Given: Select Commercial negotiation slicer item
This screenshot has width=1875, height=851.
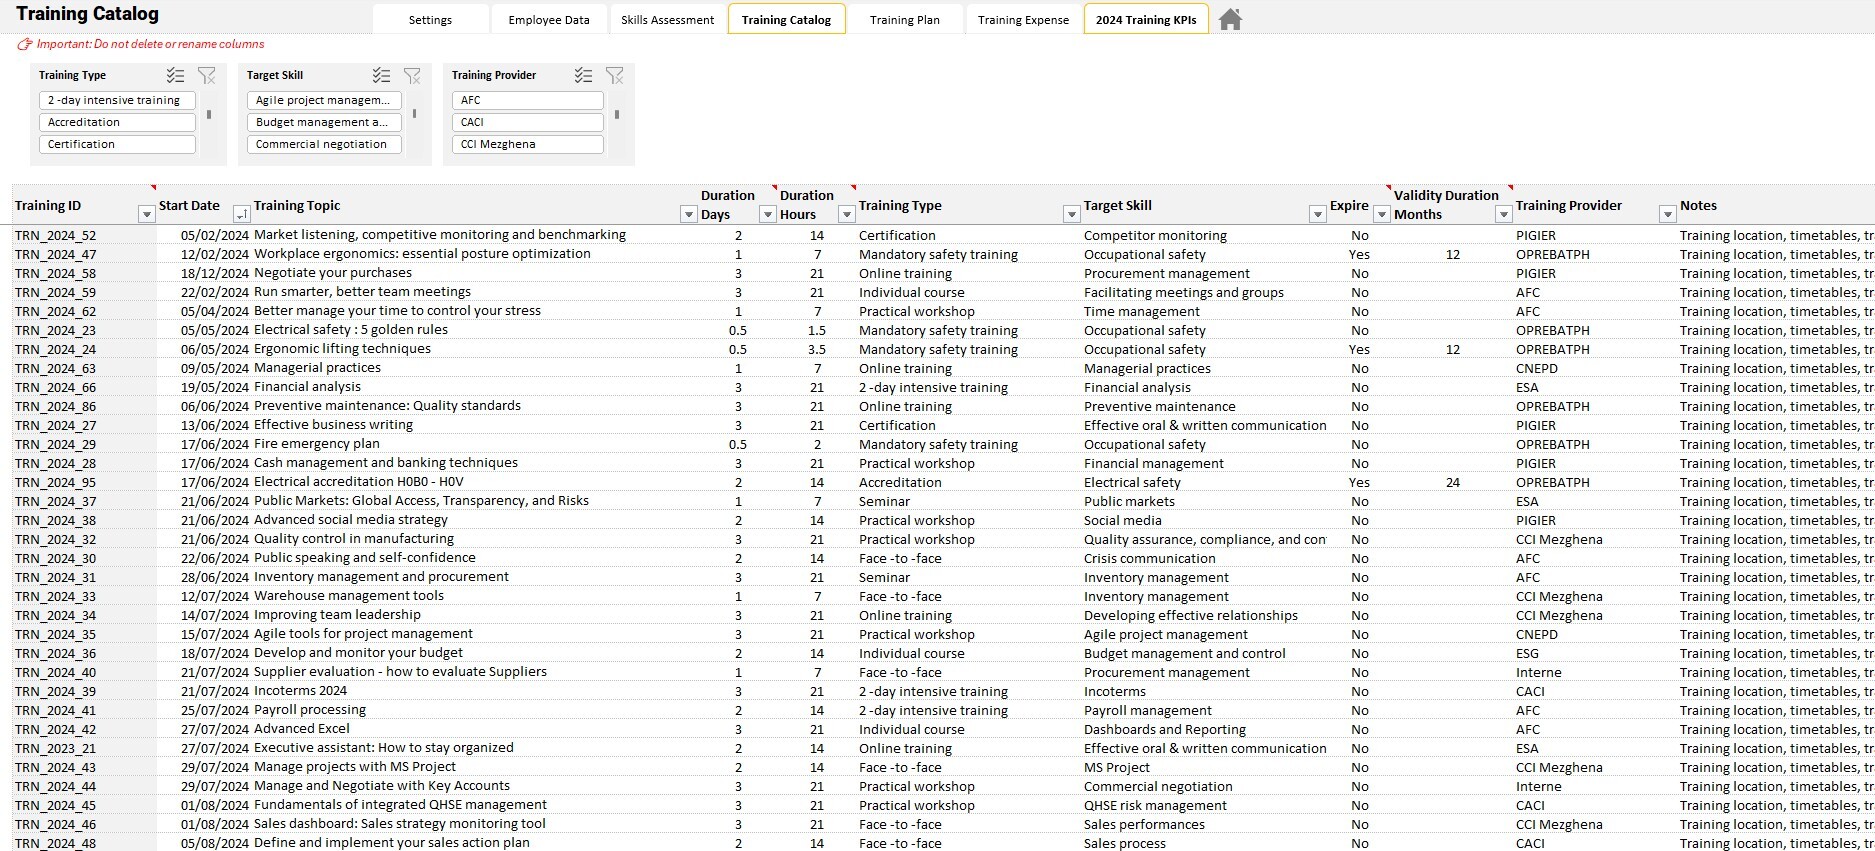Looking at the screenshot, I should [x=324, y=144].
